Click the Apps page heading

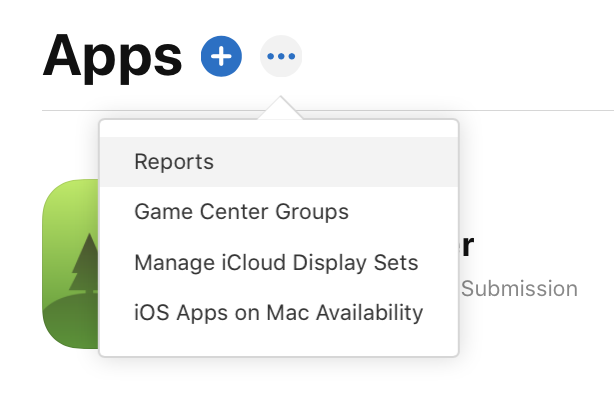(x=112, y=56)
